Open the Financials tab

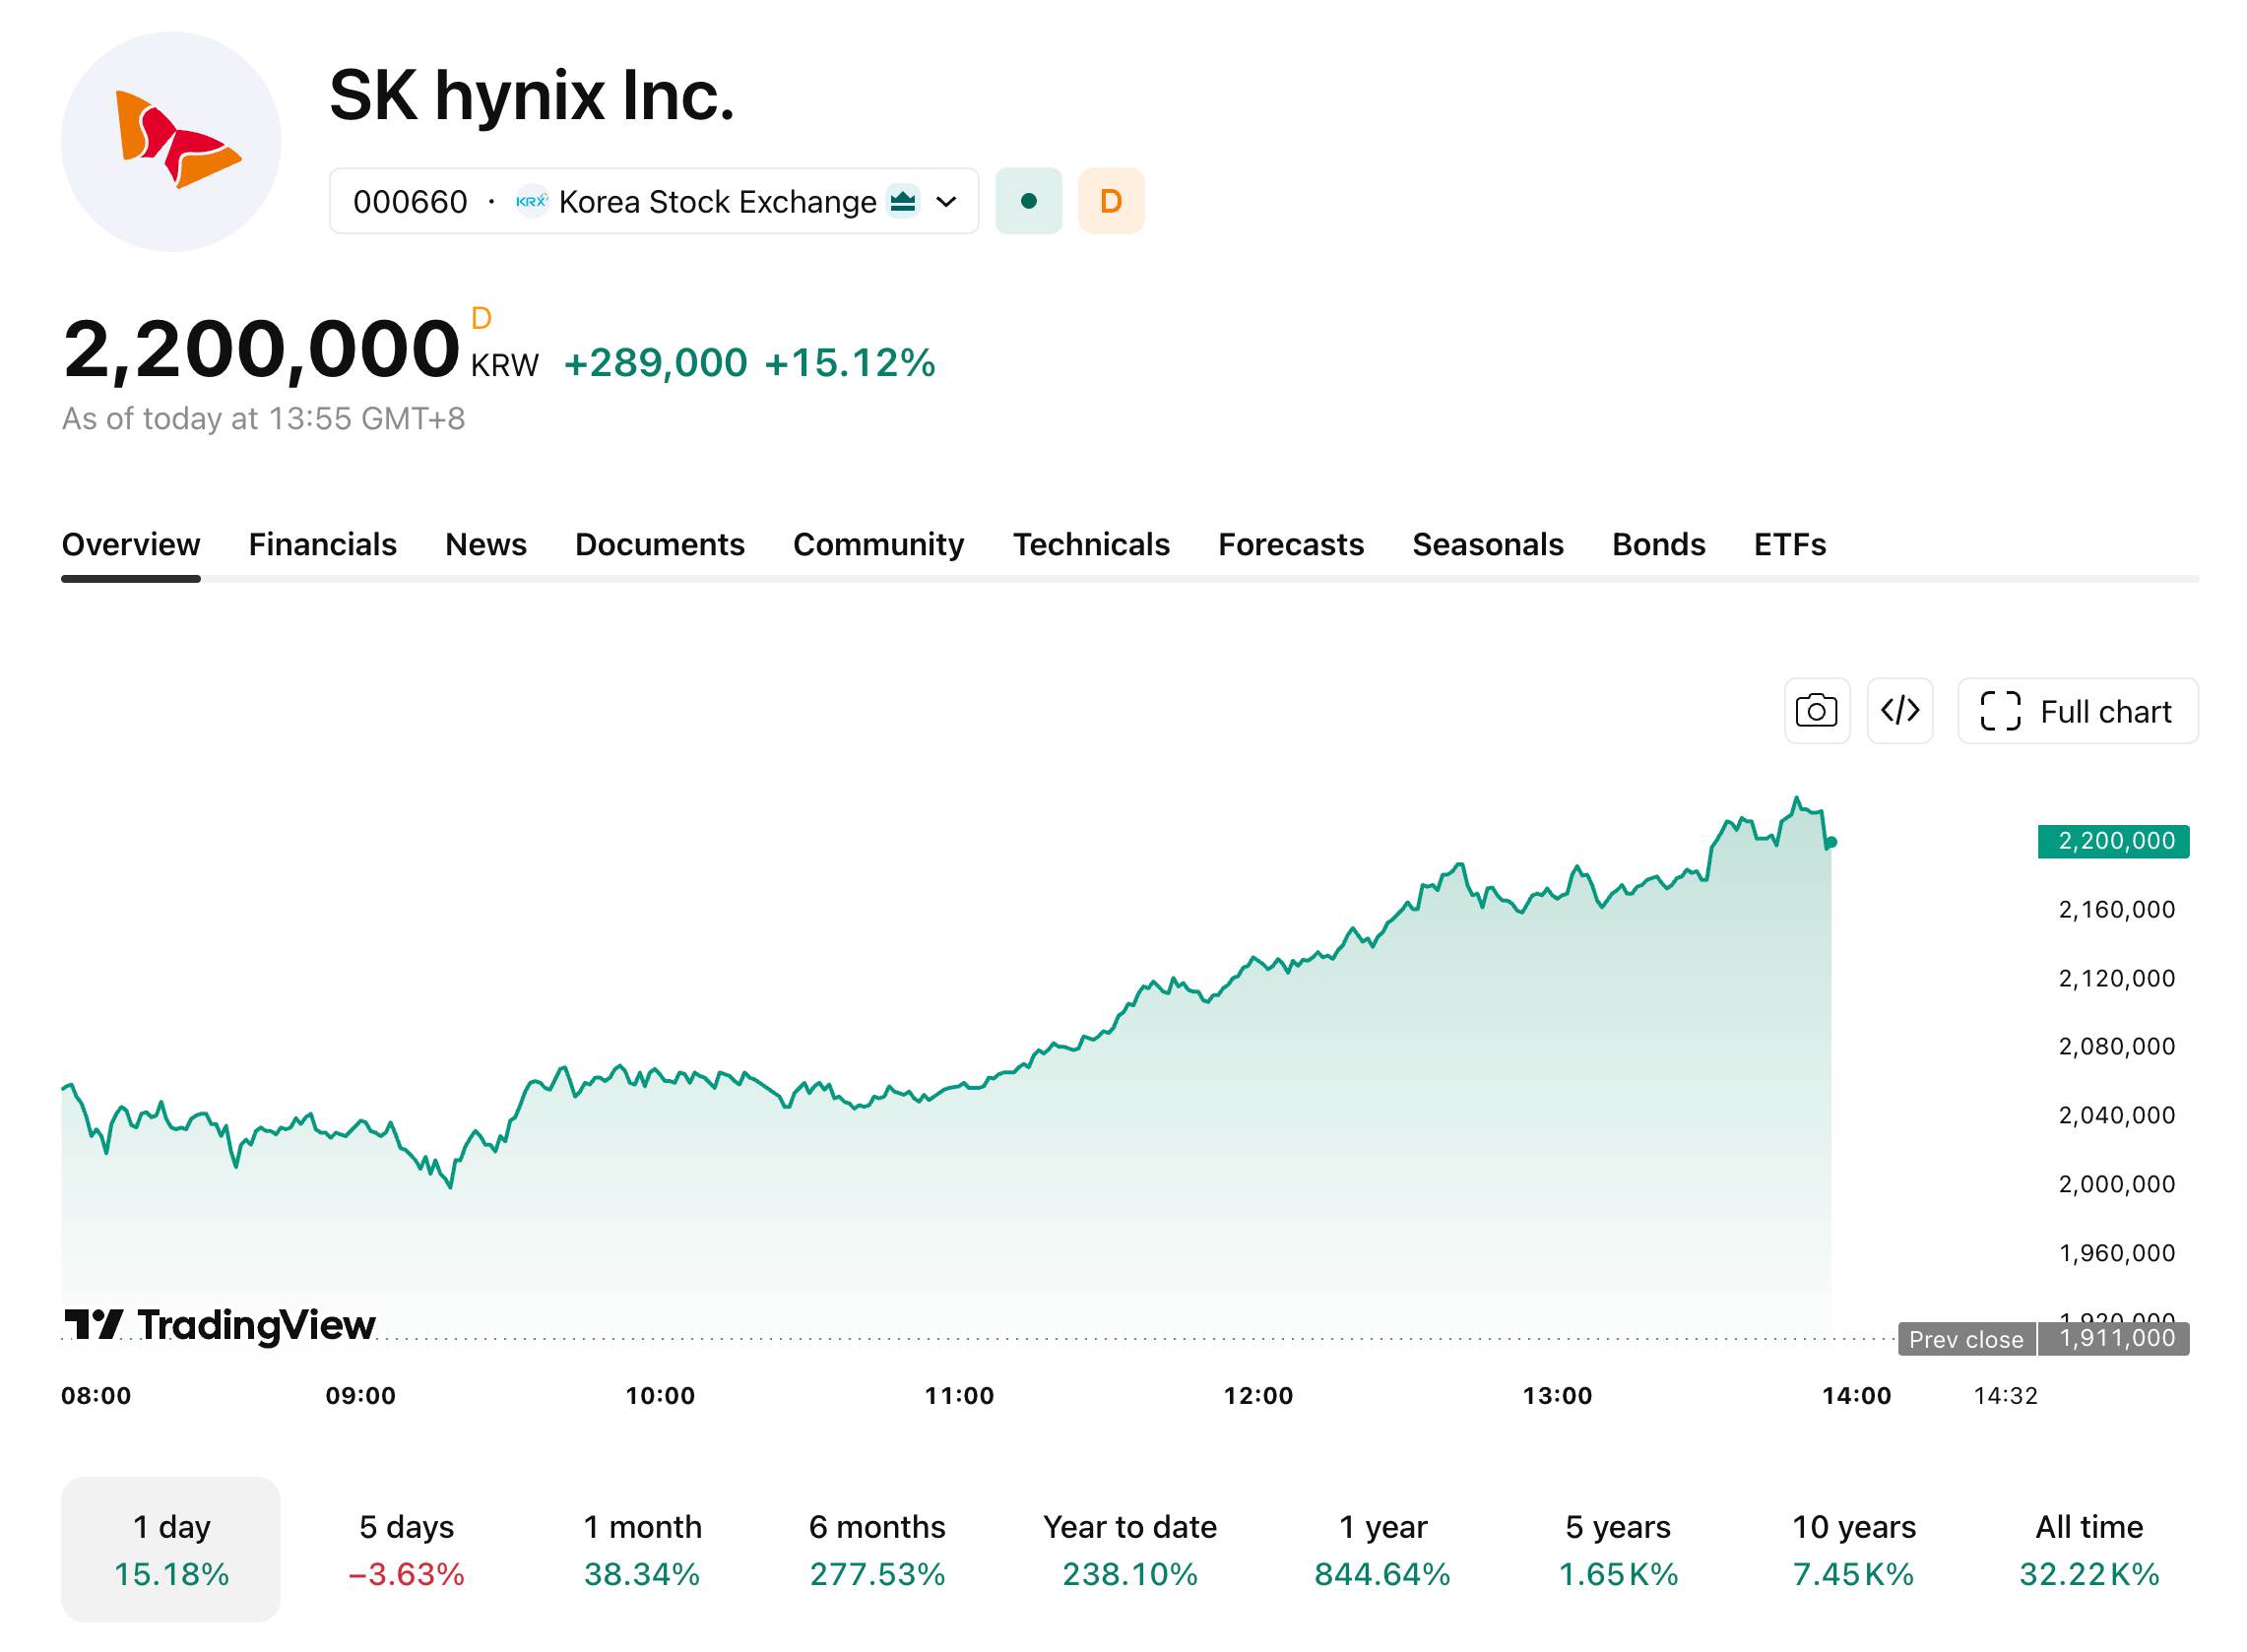tap(322, 544)
